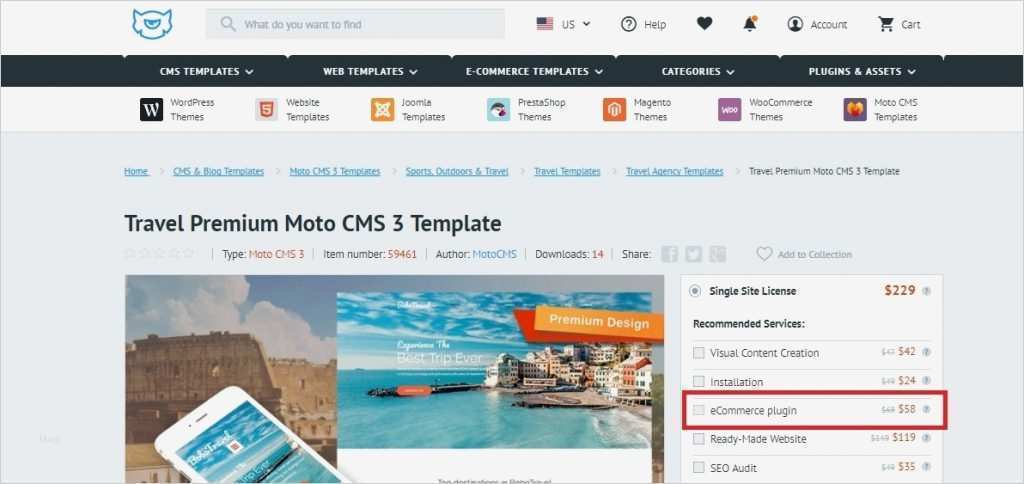This screenshot has width=1024, height=484.
Task: Click the Joomla Templates icon
Action: coord(383,110)
